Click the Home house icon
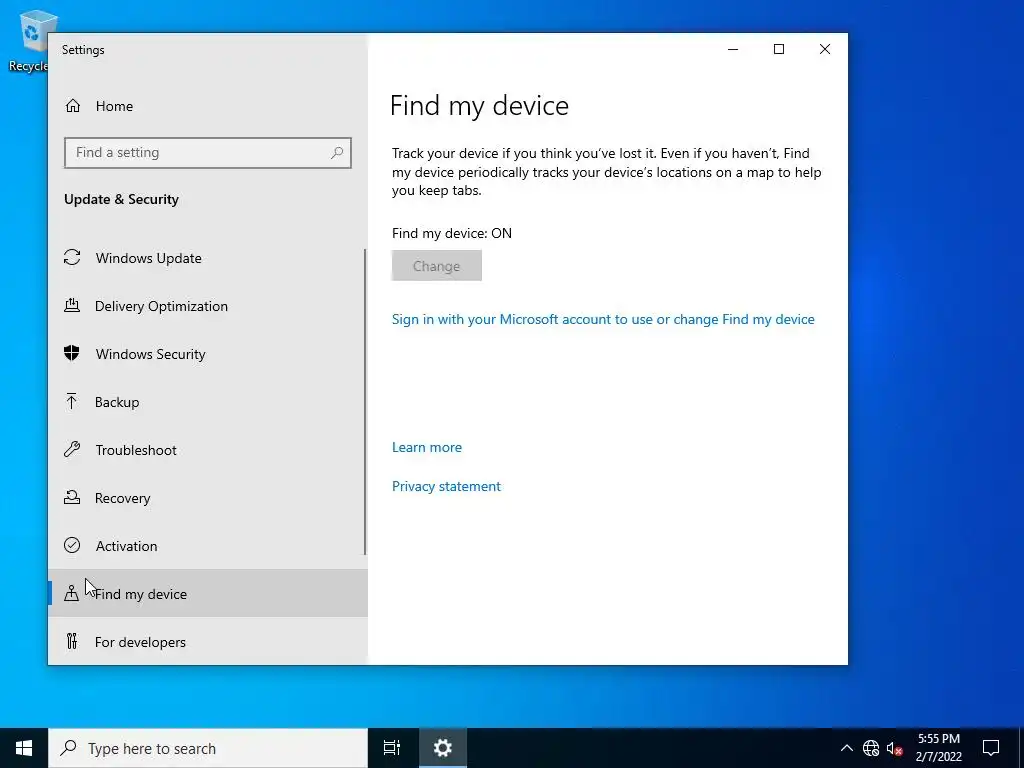The height and width of the screenshot is (768, 1024). pyautogui.click(x=72, y=106)
